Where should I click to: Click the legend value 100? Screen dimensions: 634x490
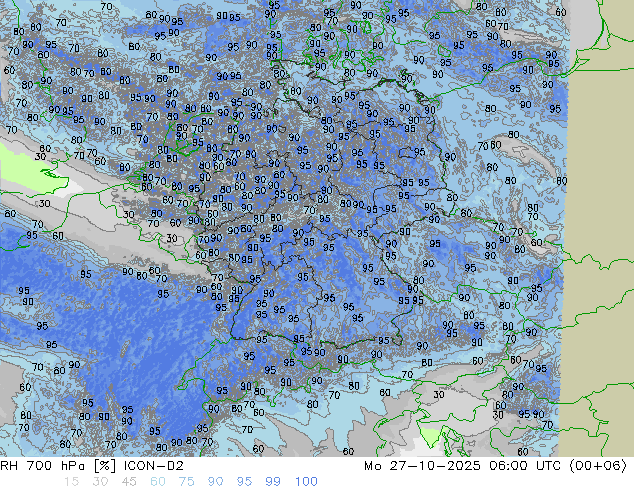[306, 482]
